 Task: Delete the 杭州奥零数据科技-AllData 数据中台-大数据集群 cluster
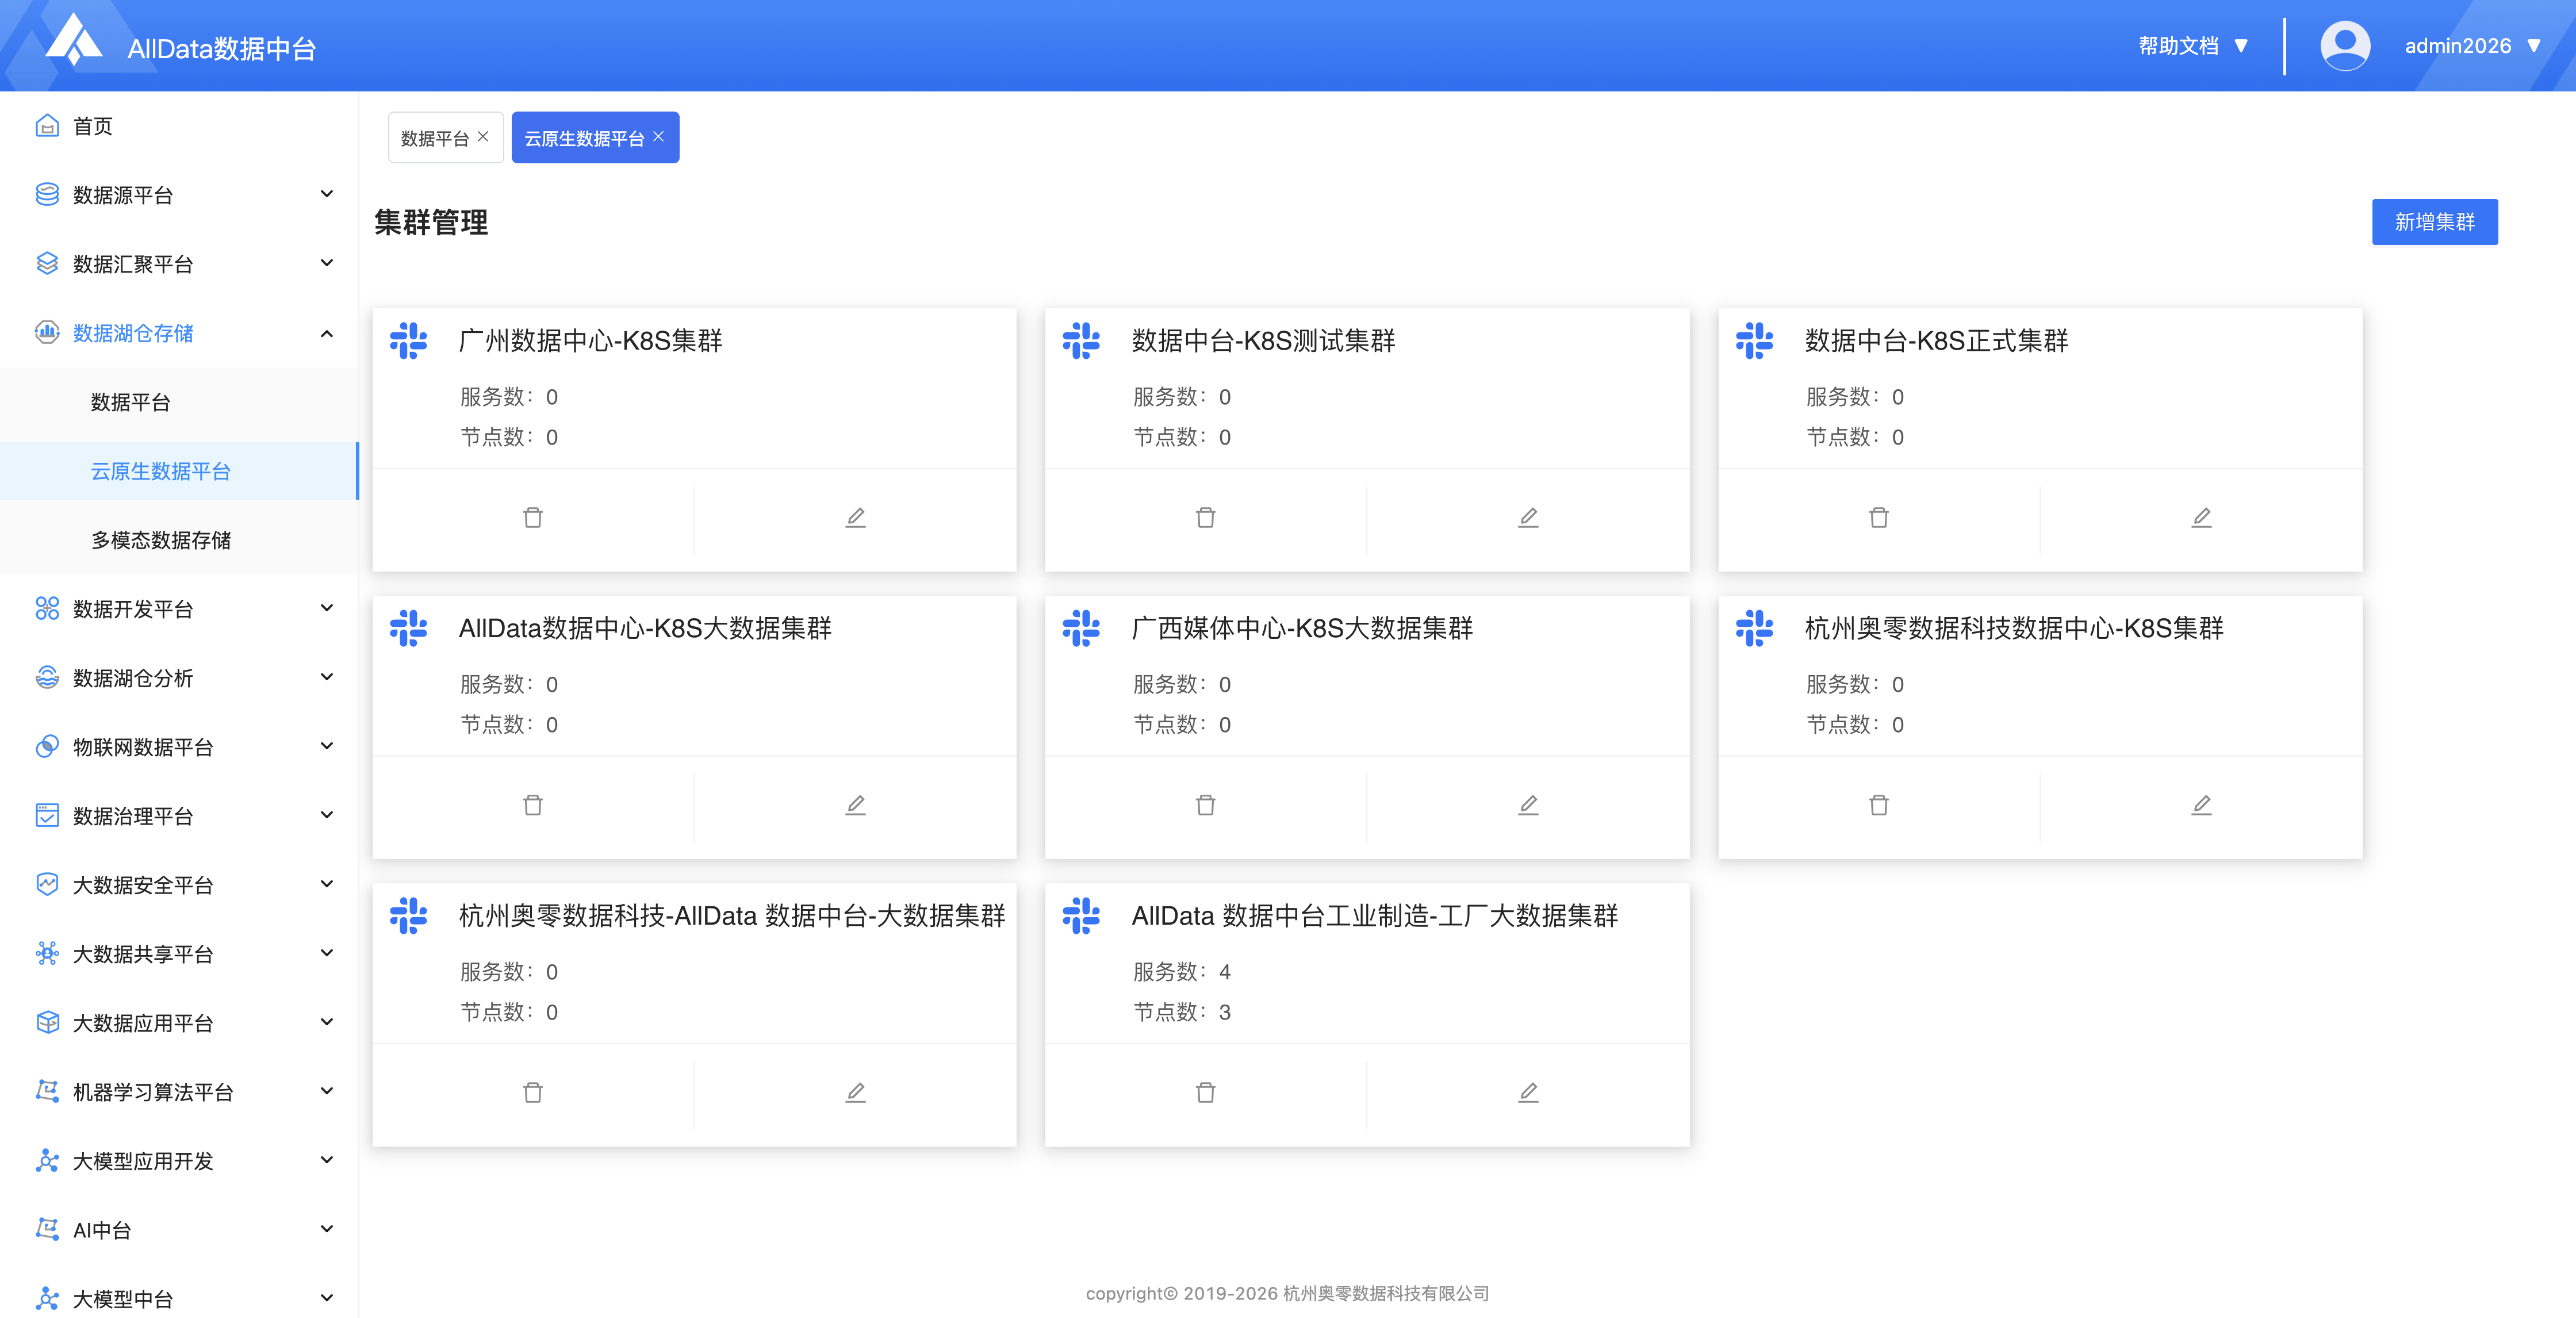533,1092
